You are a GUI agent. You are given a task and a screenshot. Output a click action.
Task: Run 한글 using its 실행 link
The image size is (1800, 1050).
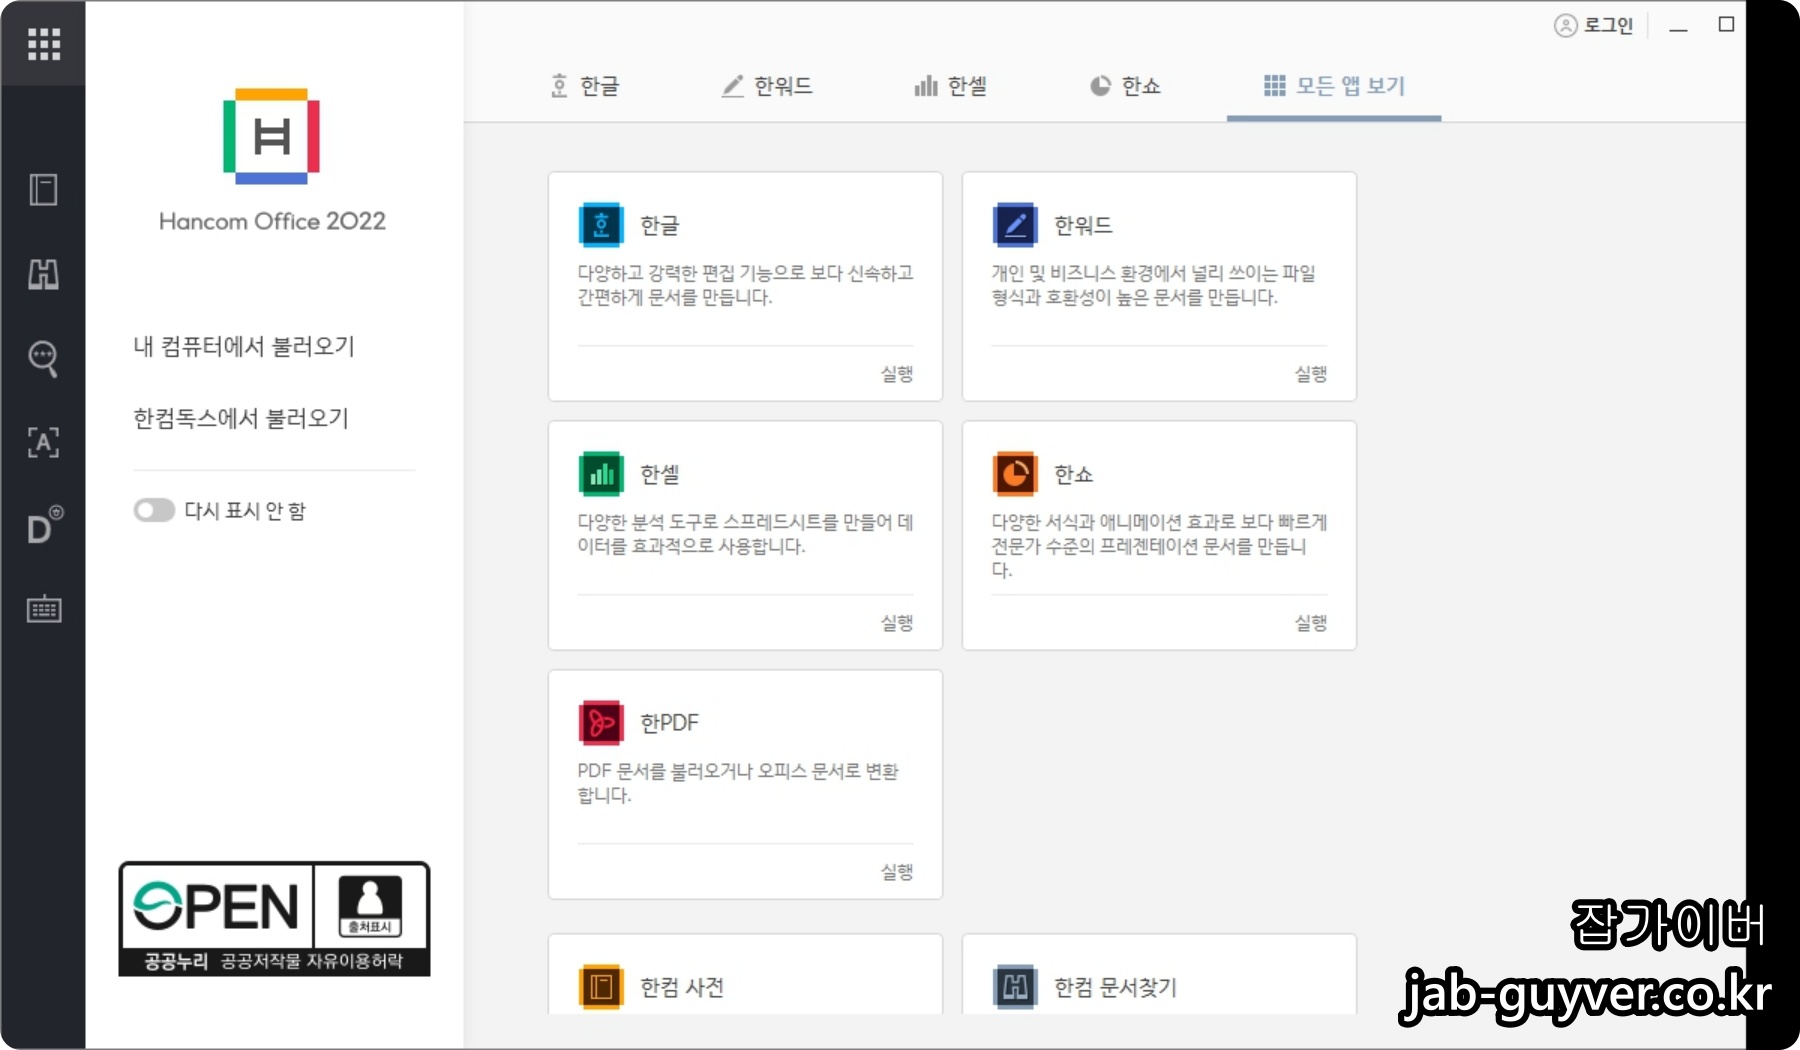pyautogui.click(x=897, y=373)
